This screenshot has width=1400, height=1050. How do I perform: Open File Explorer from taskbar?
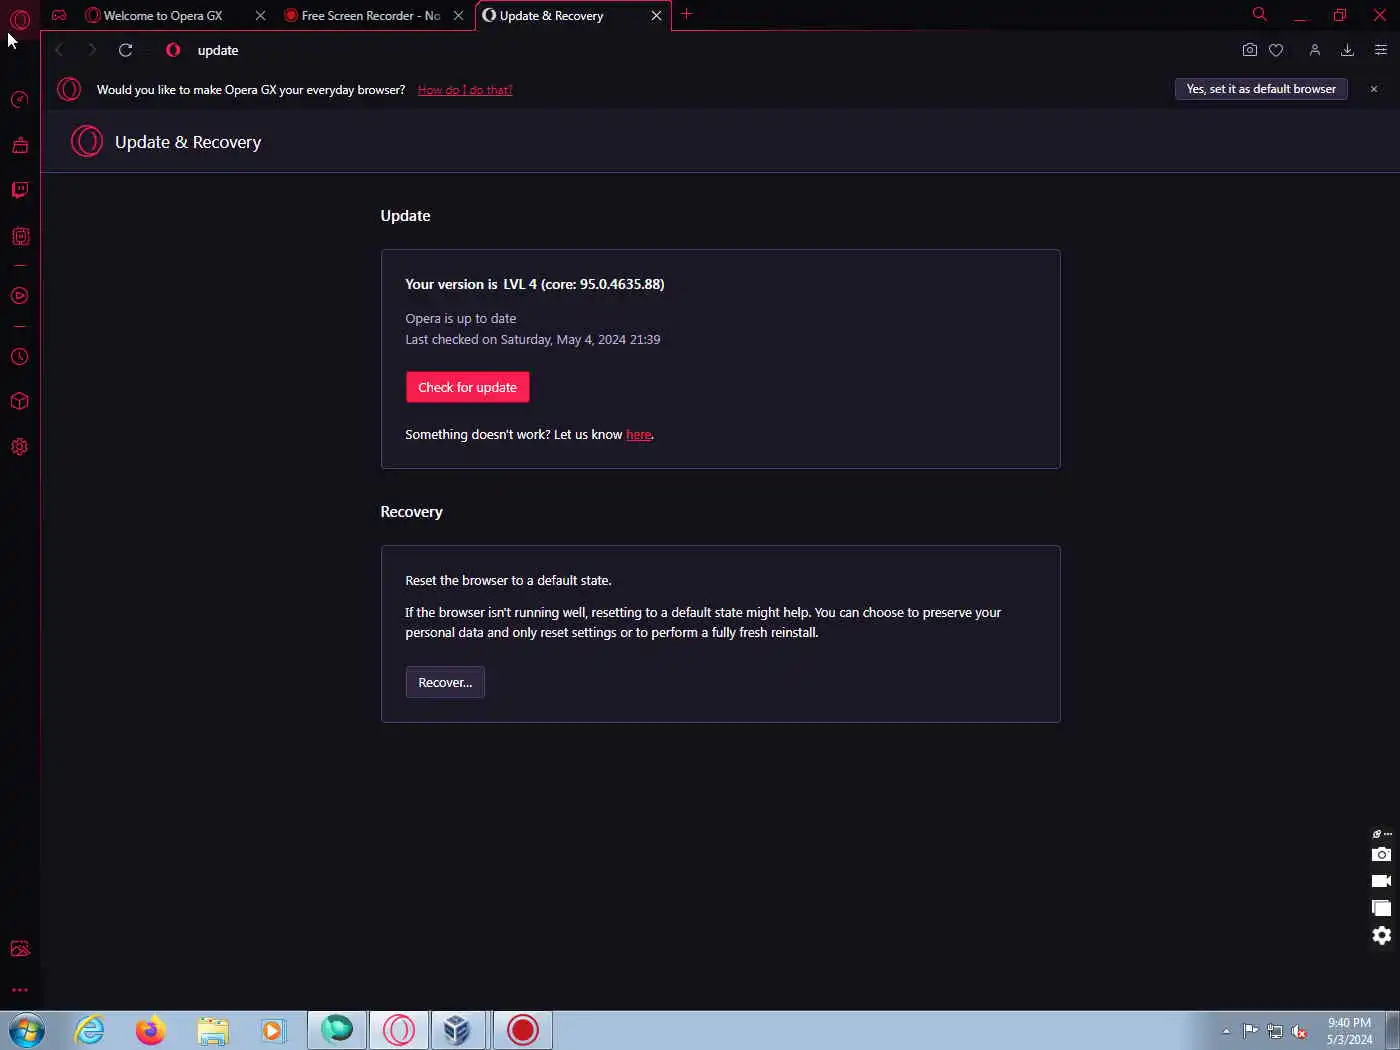click(x=213, y=1030)
